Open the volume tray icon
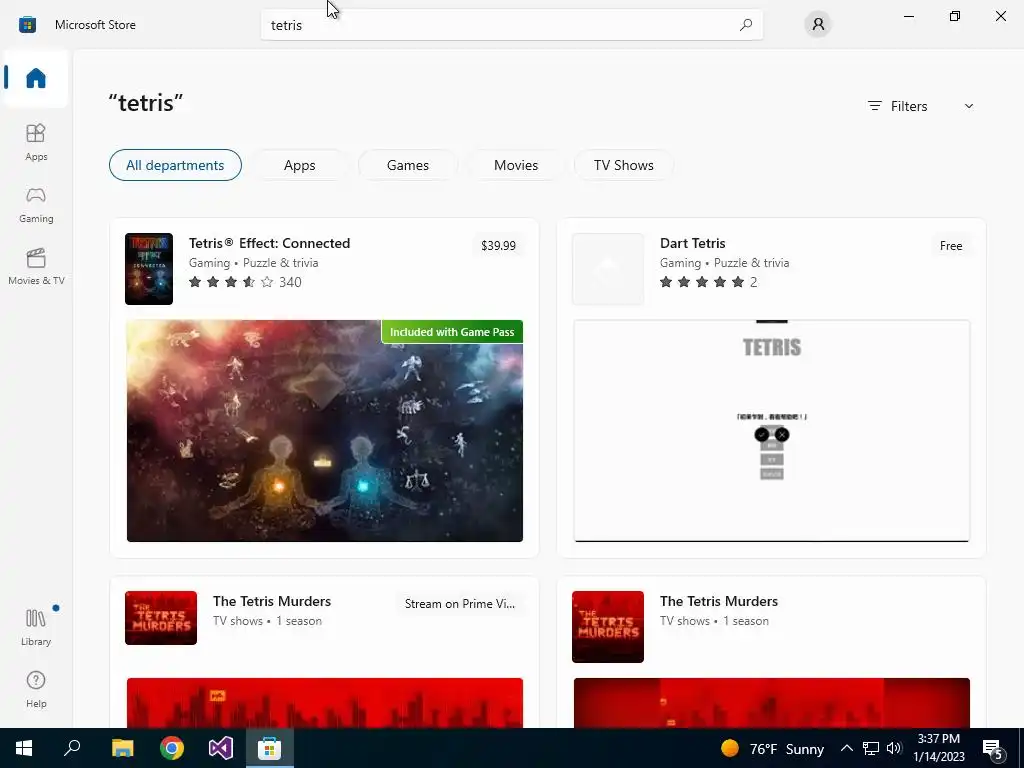Screen dimensions: 1024x768 [895, 748]
